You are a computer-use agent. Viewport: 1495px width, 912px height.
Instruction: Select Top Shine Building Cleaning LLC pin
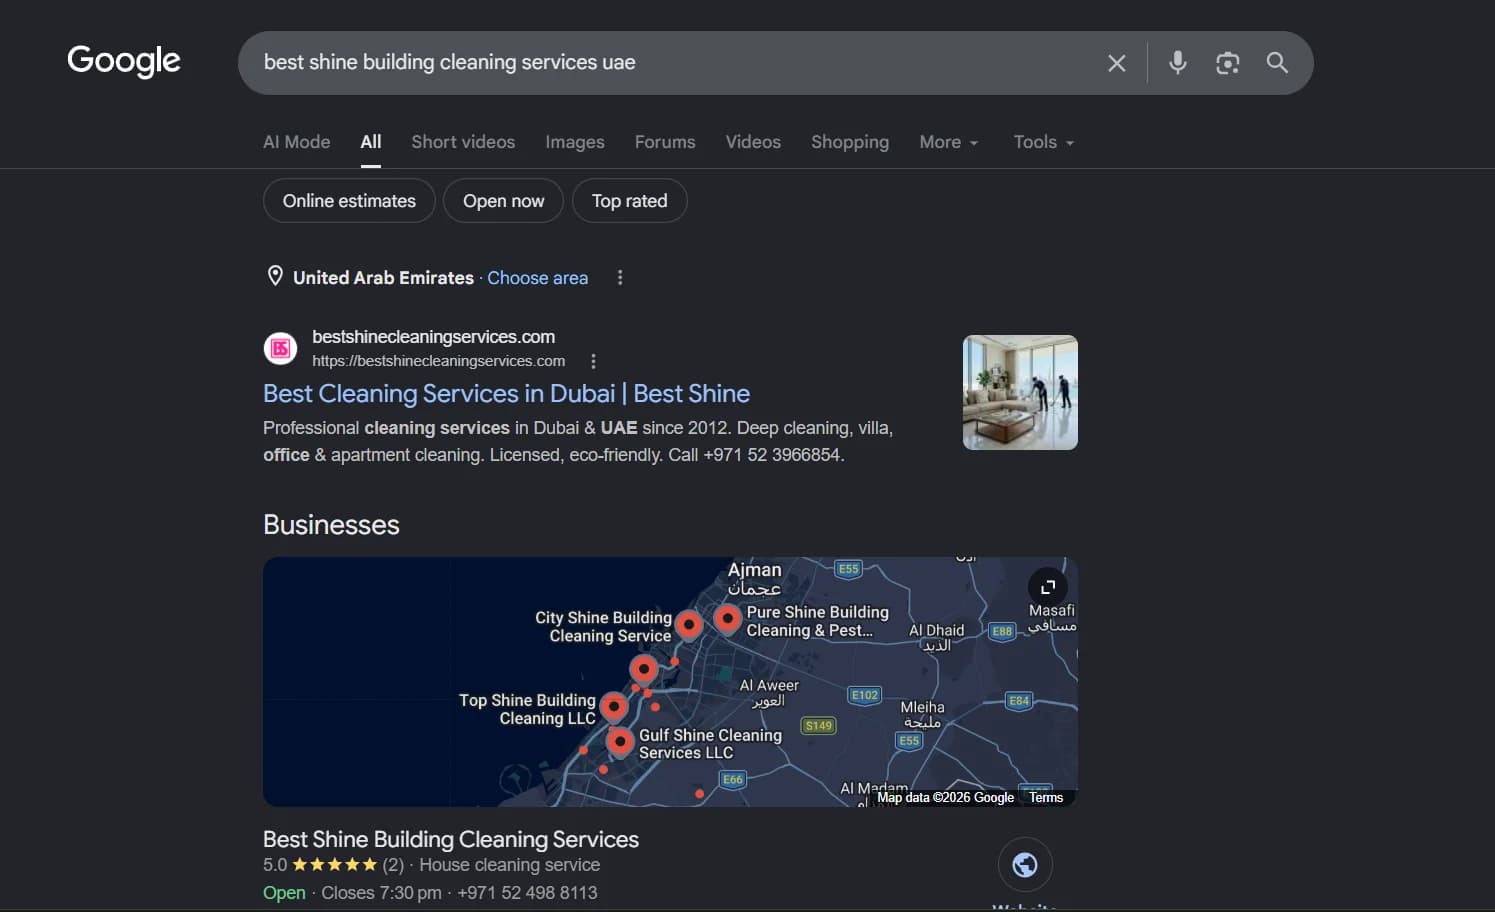[x=614, y=707]
